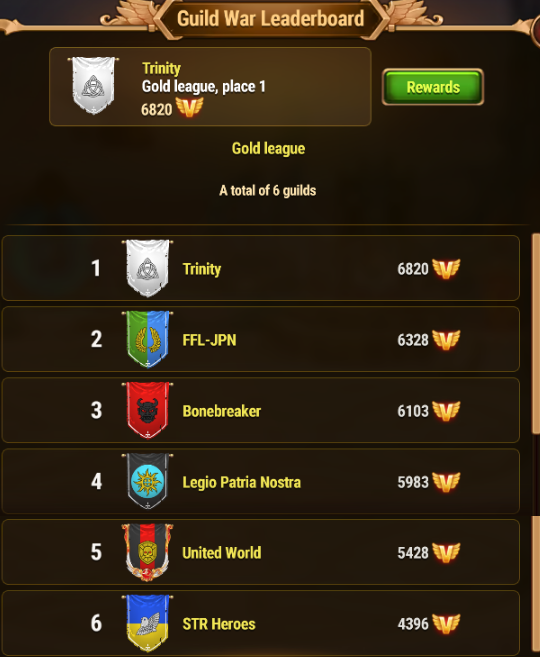Viewport: 540px width, 657px height.
Task: Click the leaderboard vertical scrollbar thumb
Action: coord(536,334)
